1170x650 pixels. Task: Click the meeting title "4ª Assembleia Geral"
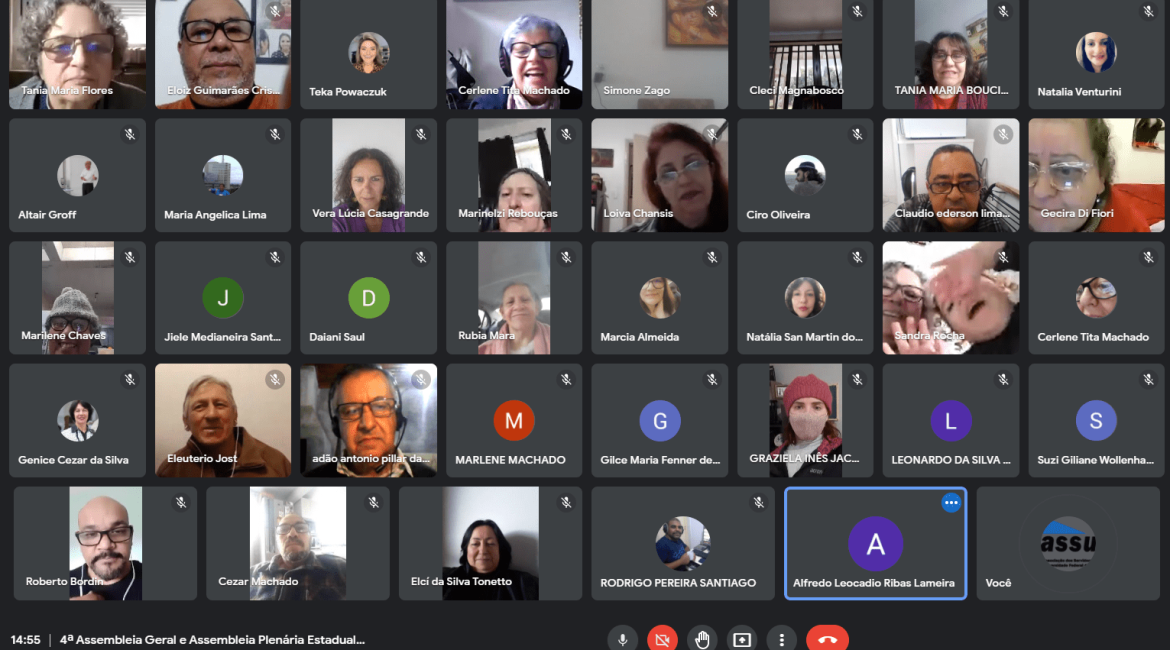pos(212,639)
